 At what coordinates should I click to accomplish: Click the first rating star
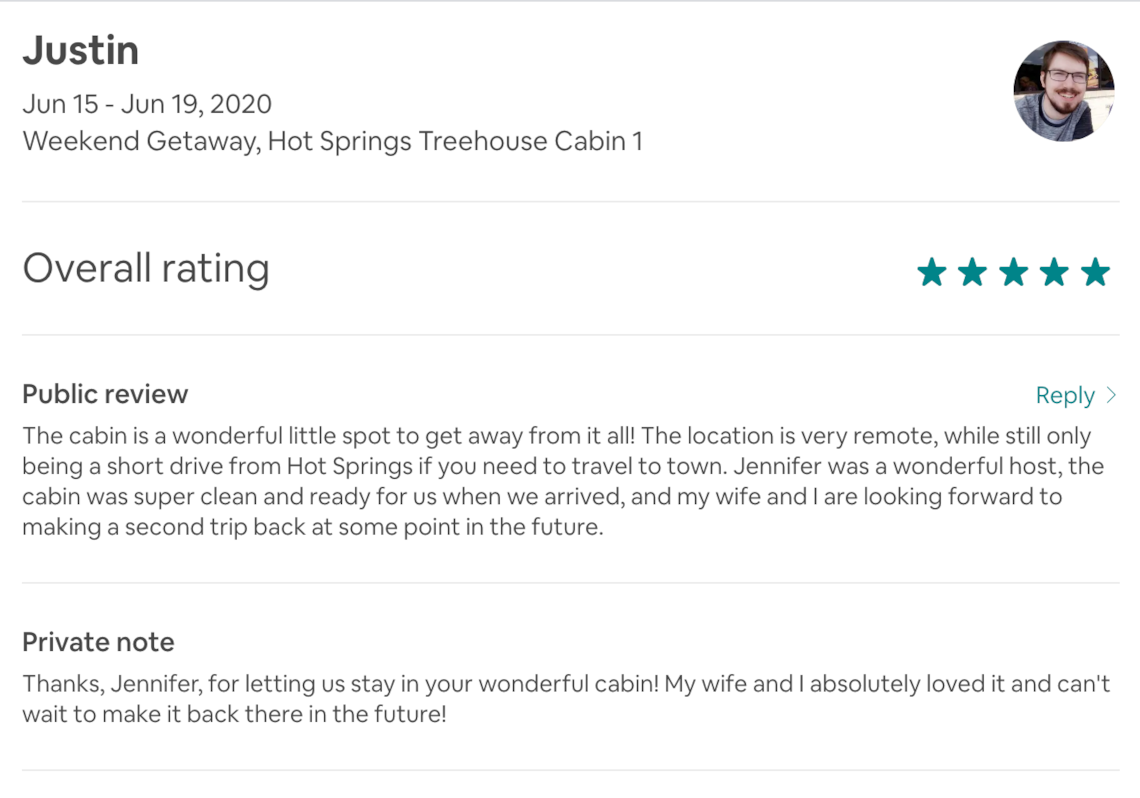[x=932, y=273]
